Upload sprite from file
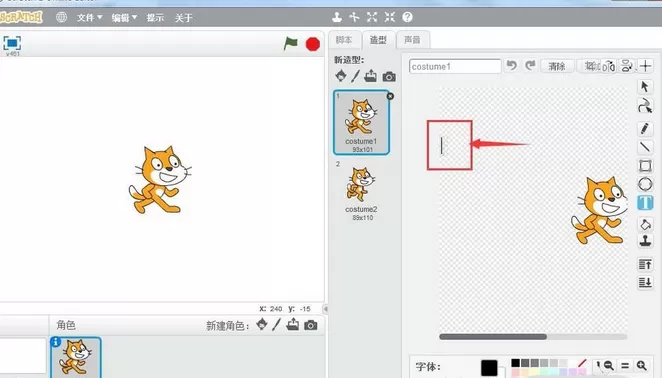The width and height of the screenshot is (662, 378). pos(292,324)
